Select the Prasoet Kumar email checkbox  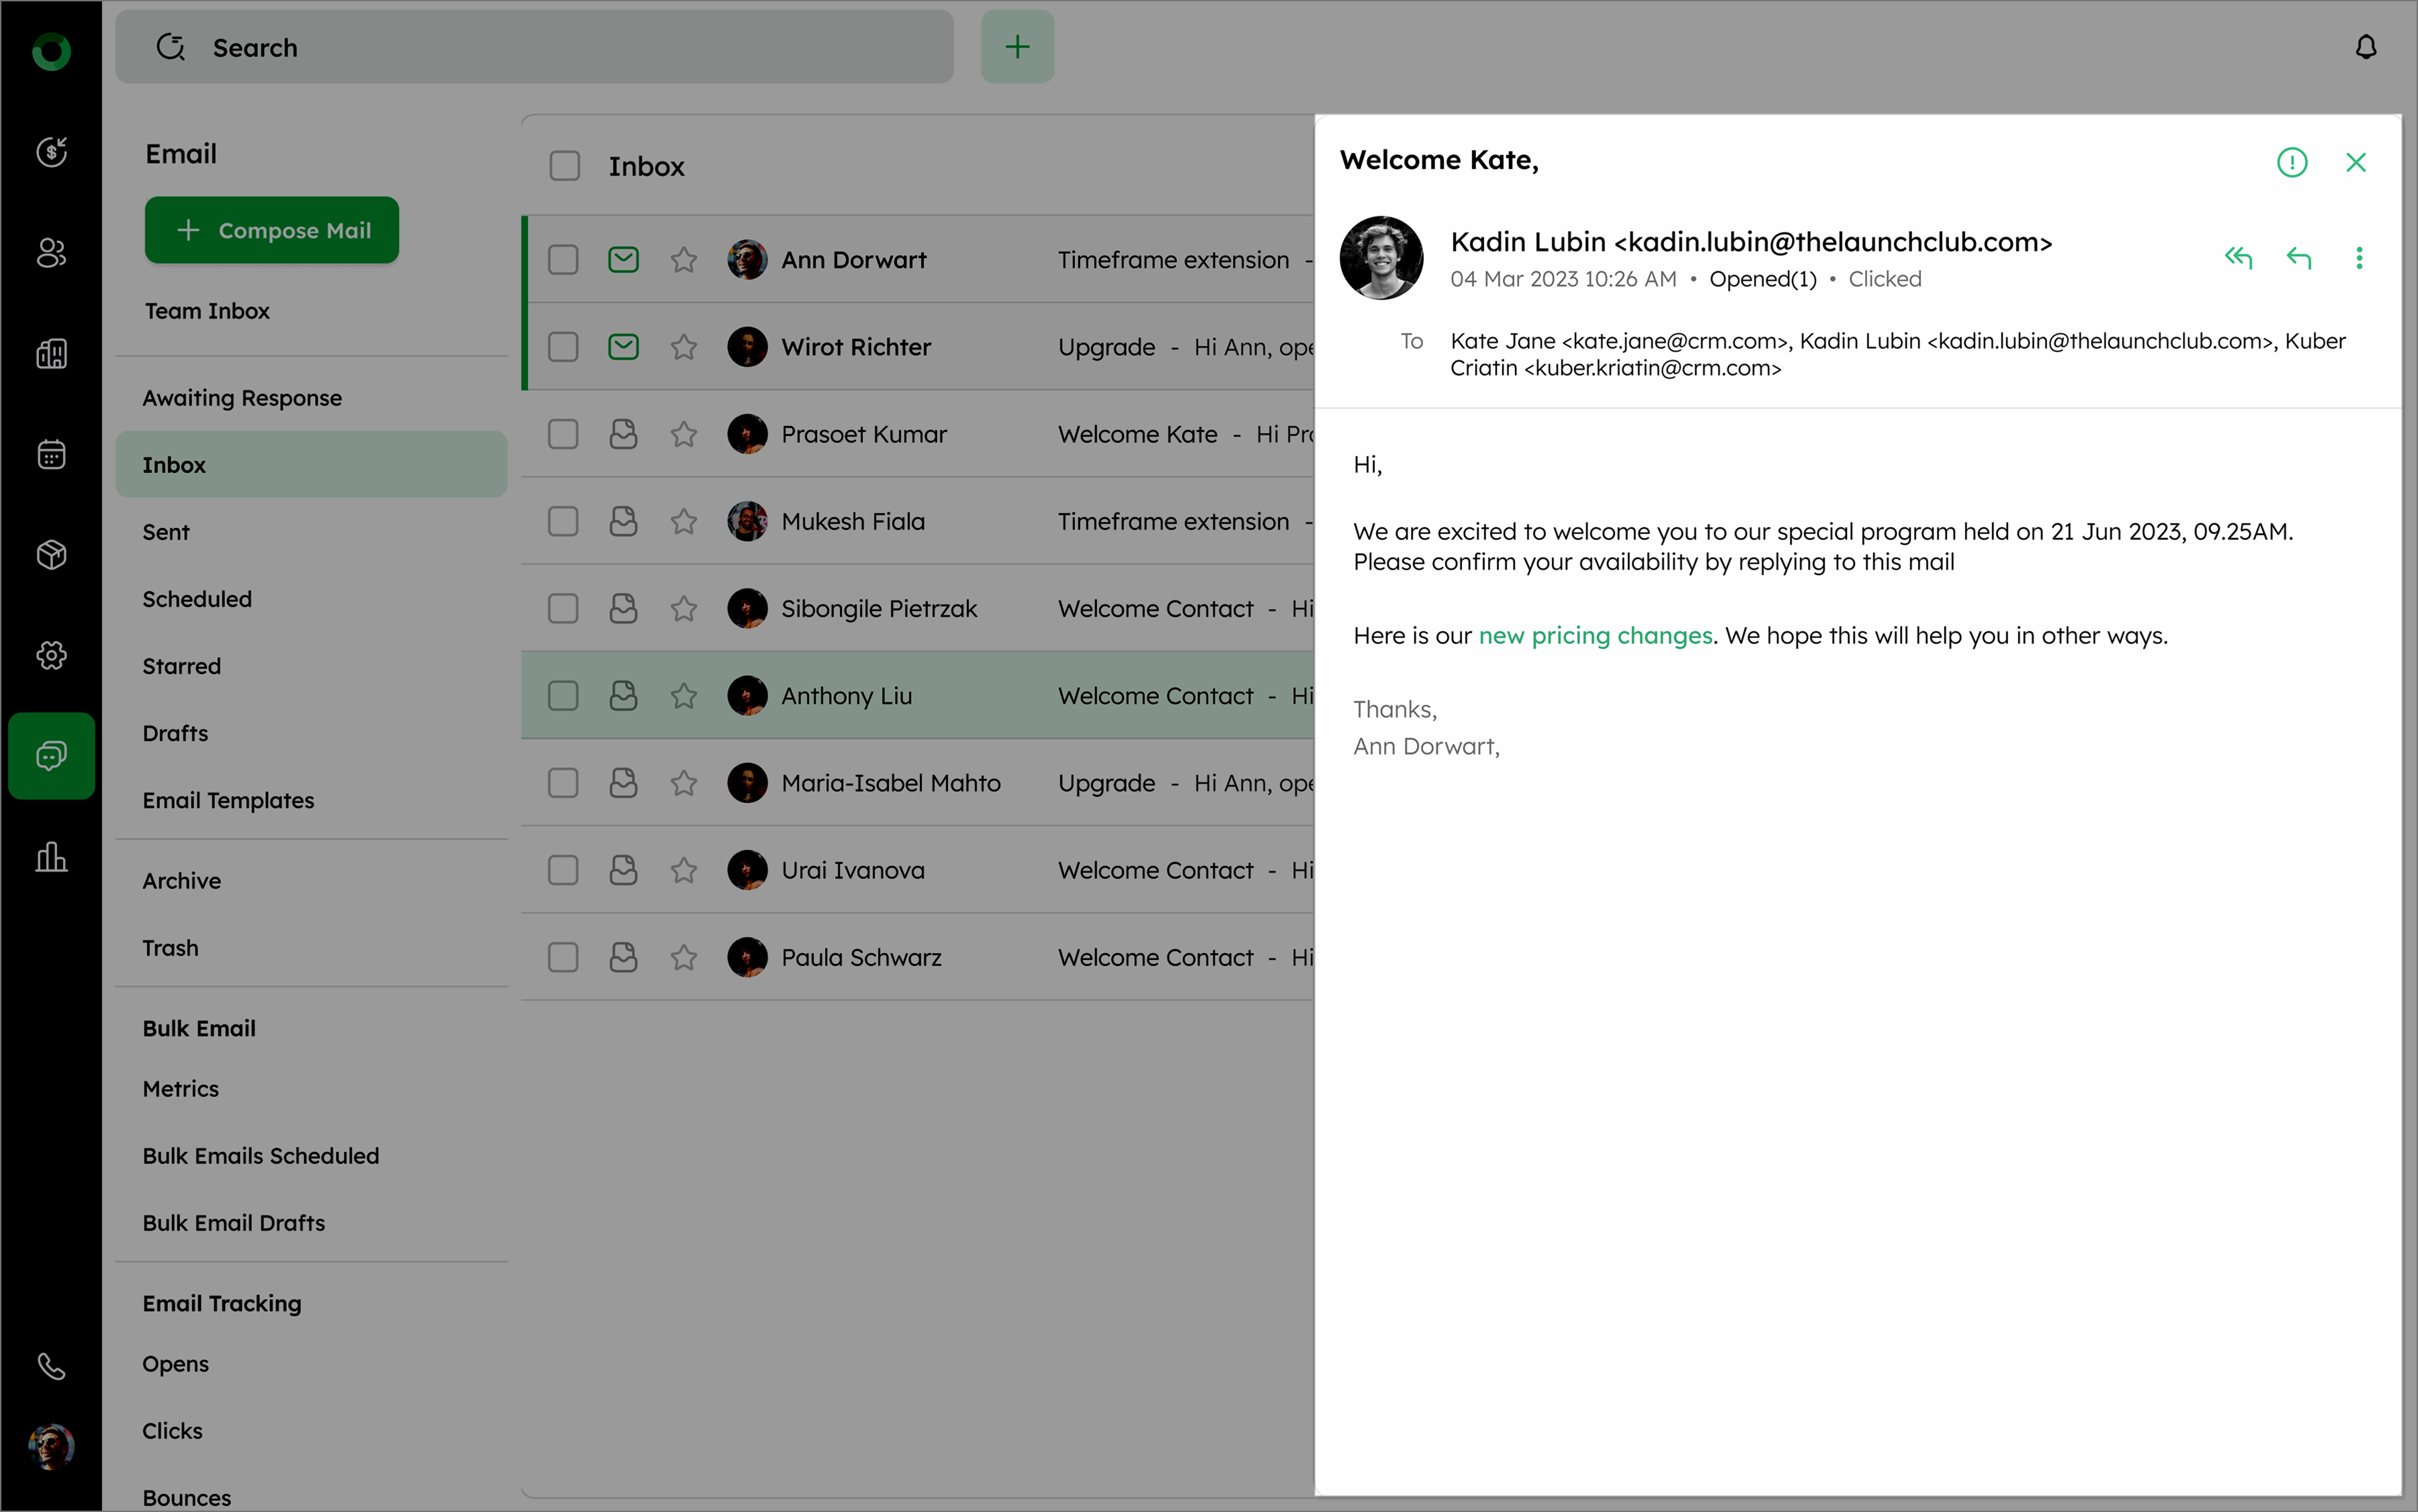pos(563,434)
